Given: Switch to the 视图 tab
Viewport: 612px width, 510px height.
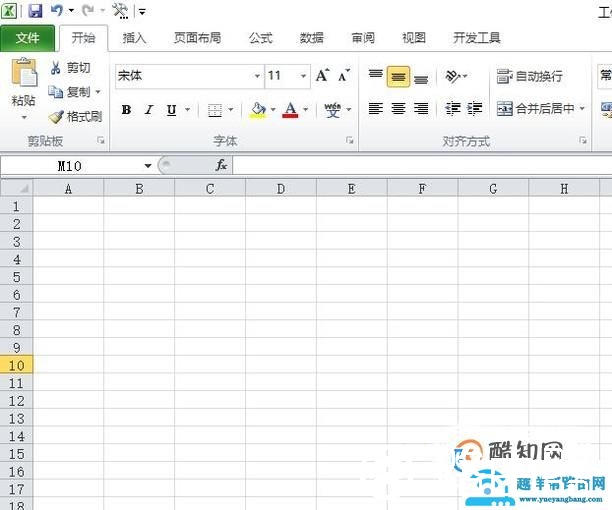Looking at the screenshot, I should 414,38.
